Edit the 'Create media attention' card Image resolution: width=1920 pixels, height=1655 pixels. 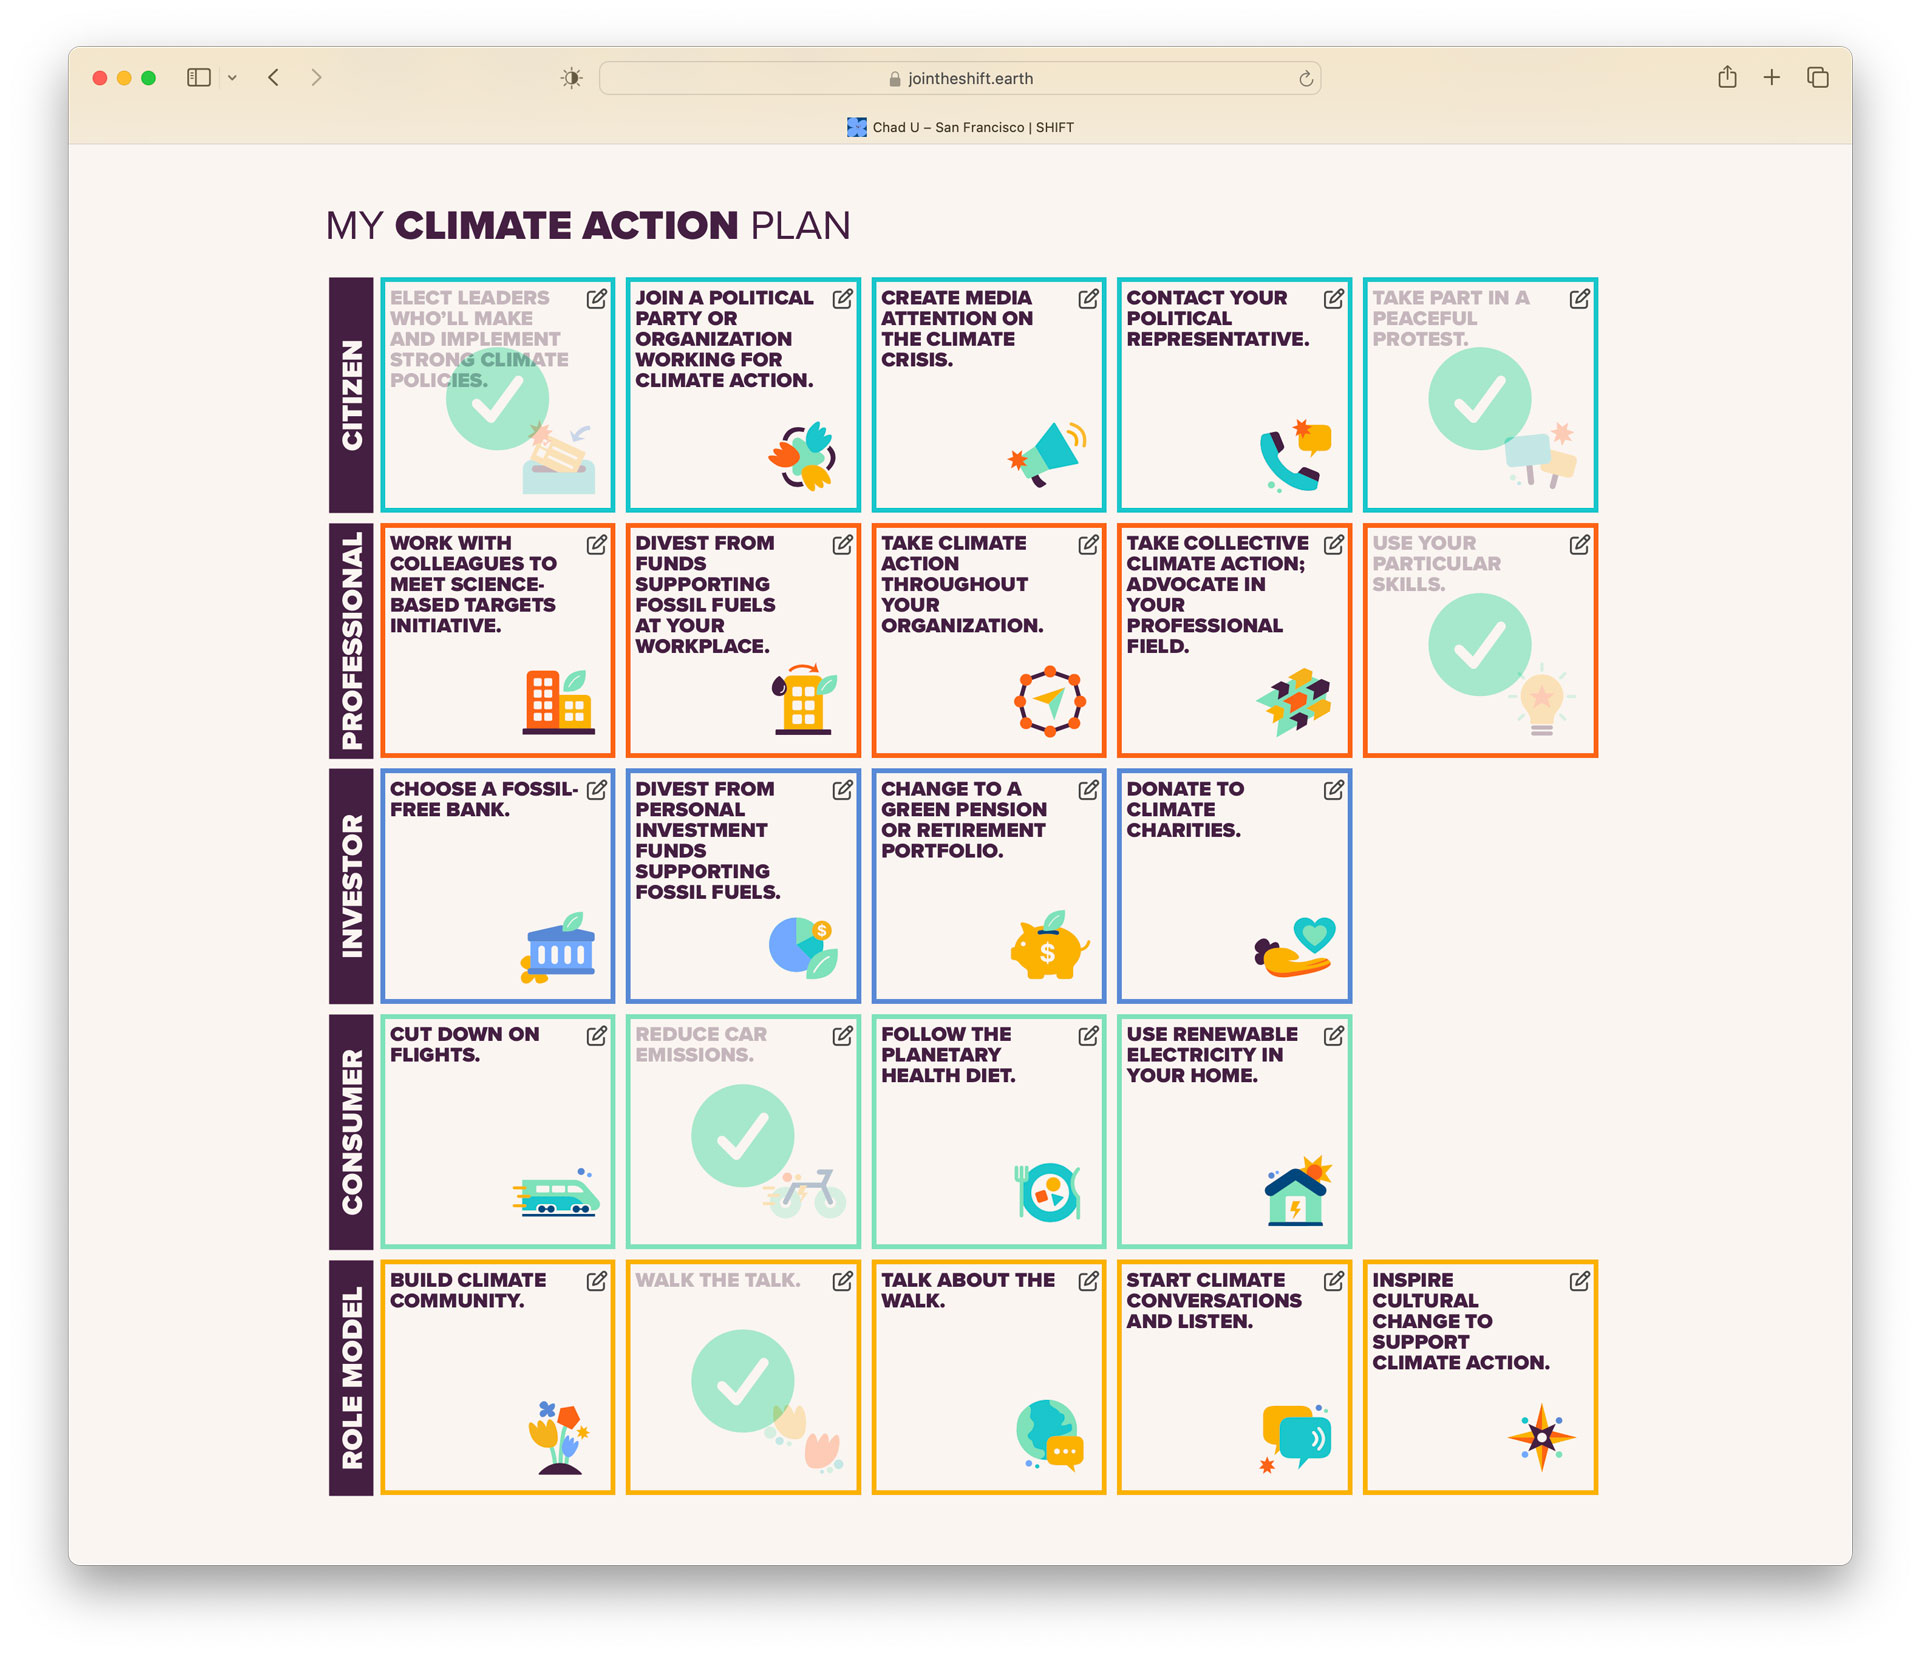pyautogui.click(x=1089, y=299)
